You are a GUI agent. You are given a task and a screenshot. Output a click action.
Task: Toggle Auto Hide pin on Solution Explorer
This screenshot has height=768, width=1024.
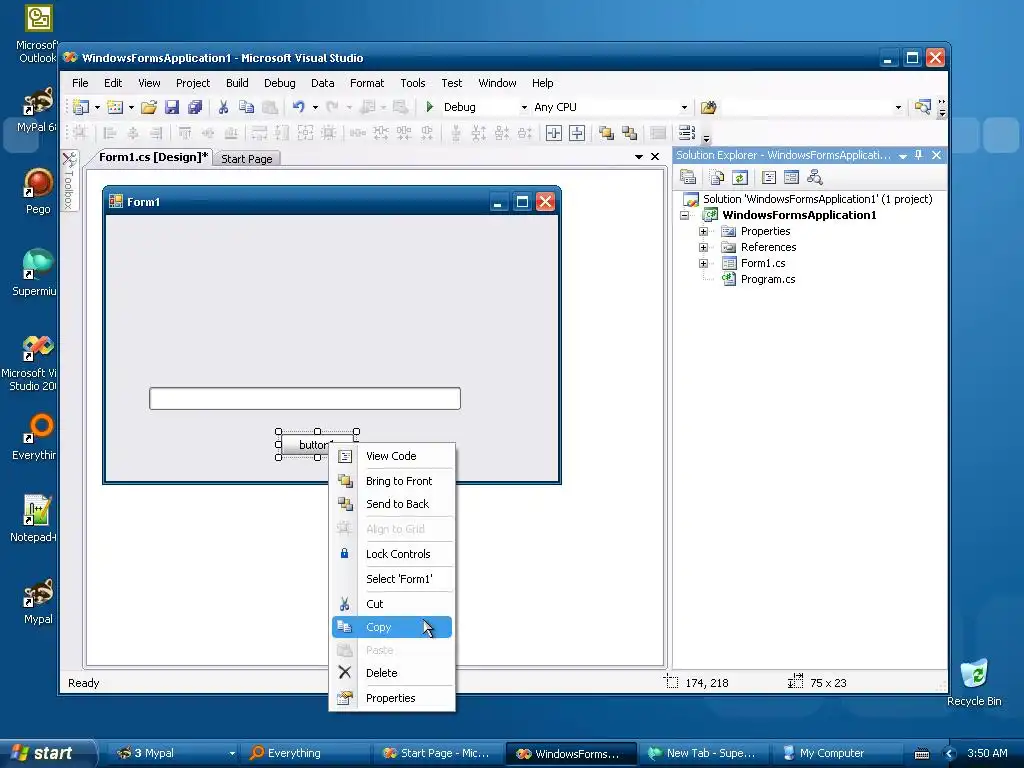(919, 155)
